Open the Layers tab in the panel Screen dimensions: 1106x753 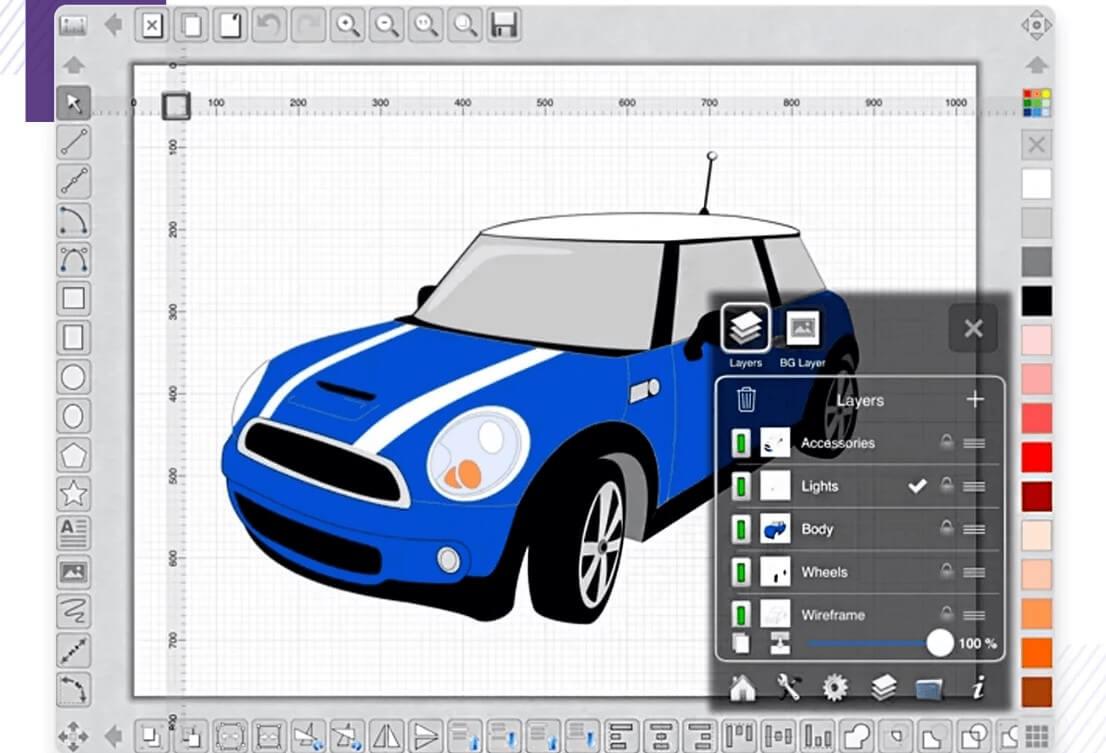746,338
